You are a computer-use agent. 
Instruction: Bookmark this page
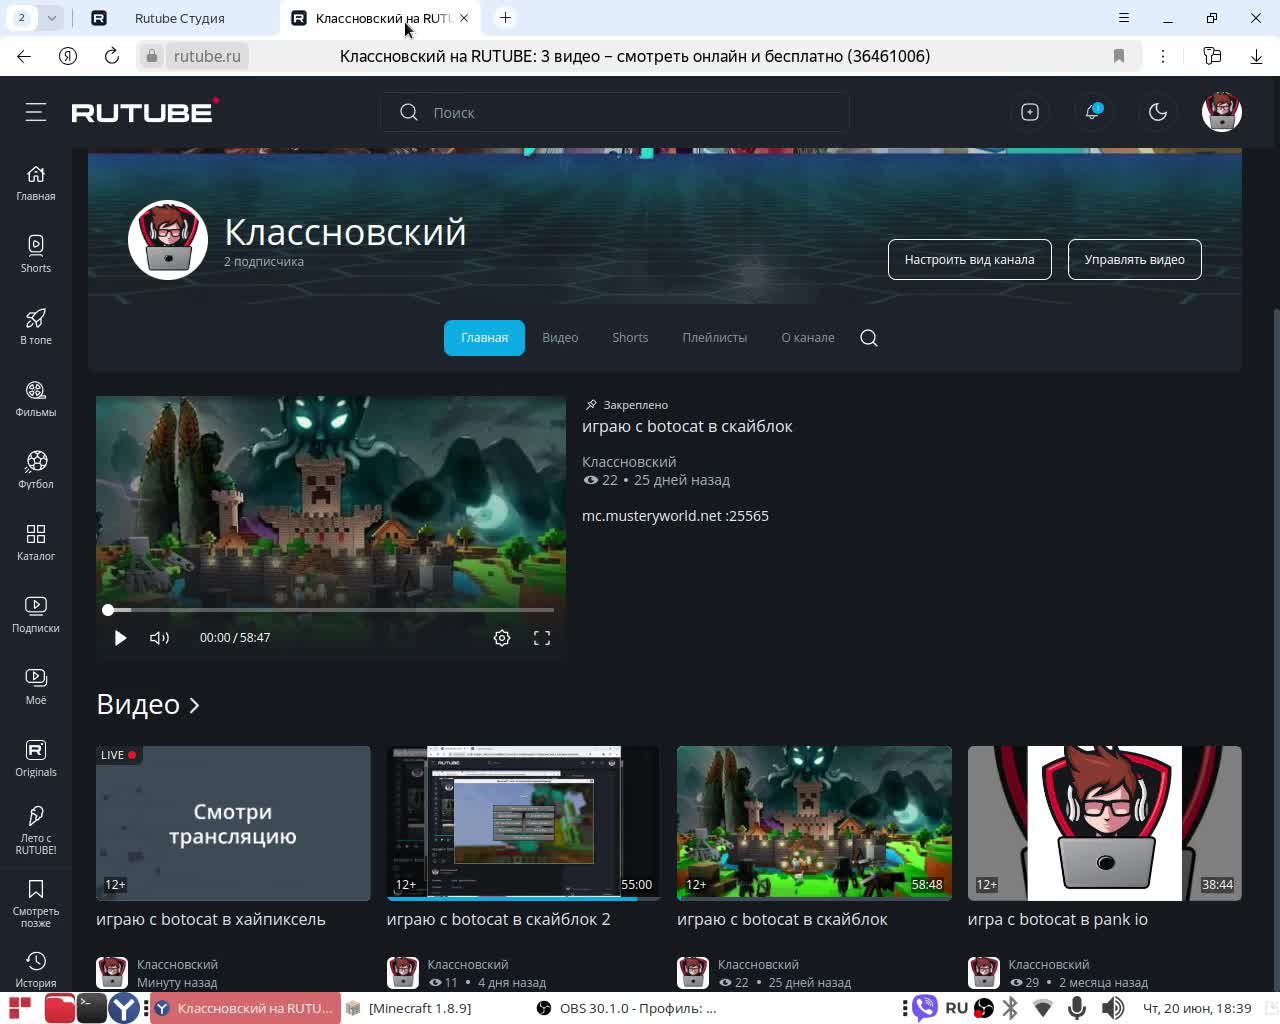[1119, 56]
